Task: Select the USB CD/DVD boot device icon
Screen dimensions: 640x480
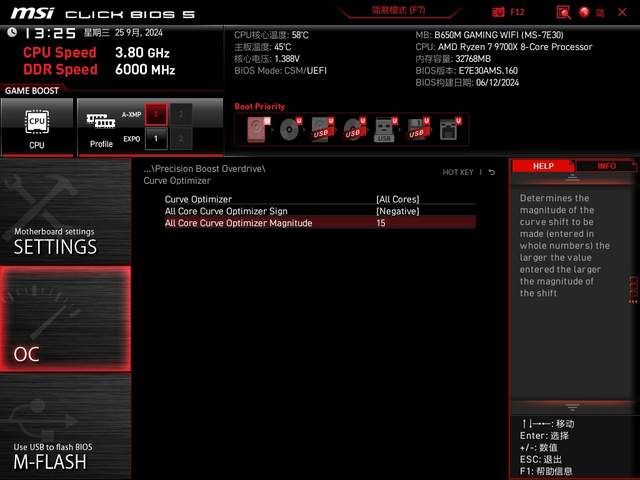Action: (x=354, y=129)
